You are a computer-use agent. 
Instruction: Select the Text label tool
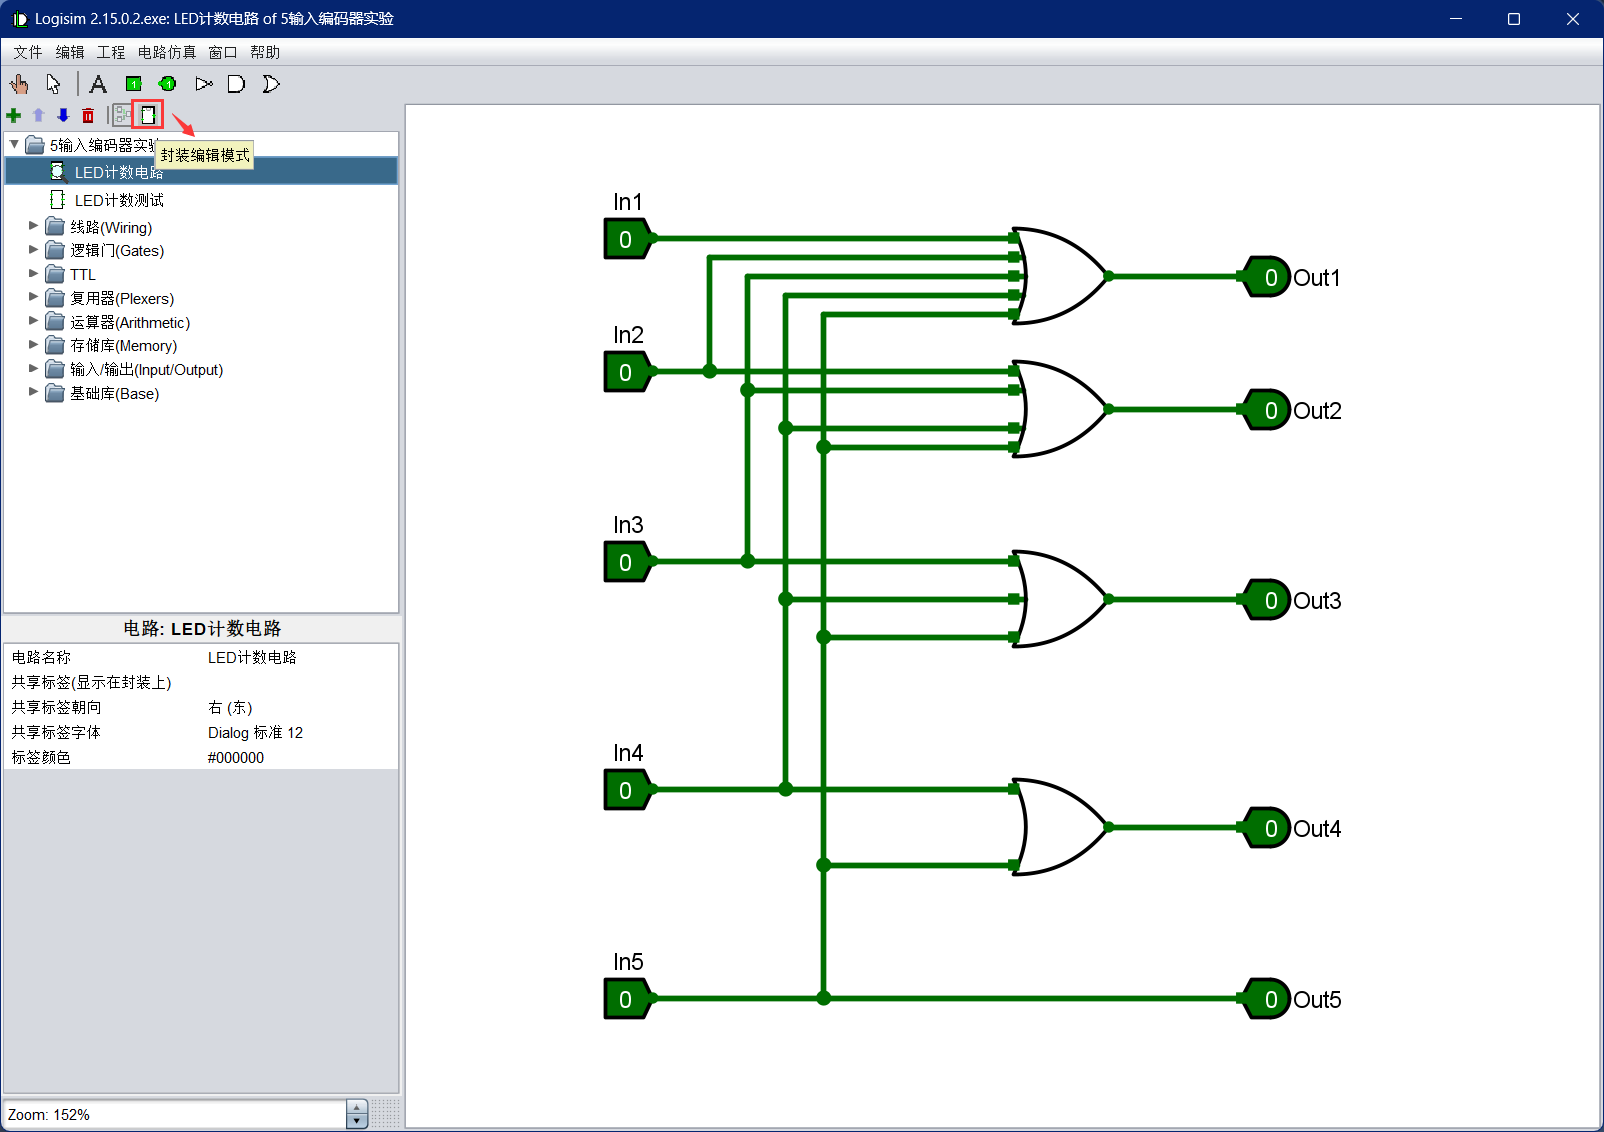pyautogui.click(x=98, y=84)
